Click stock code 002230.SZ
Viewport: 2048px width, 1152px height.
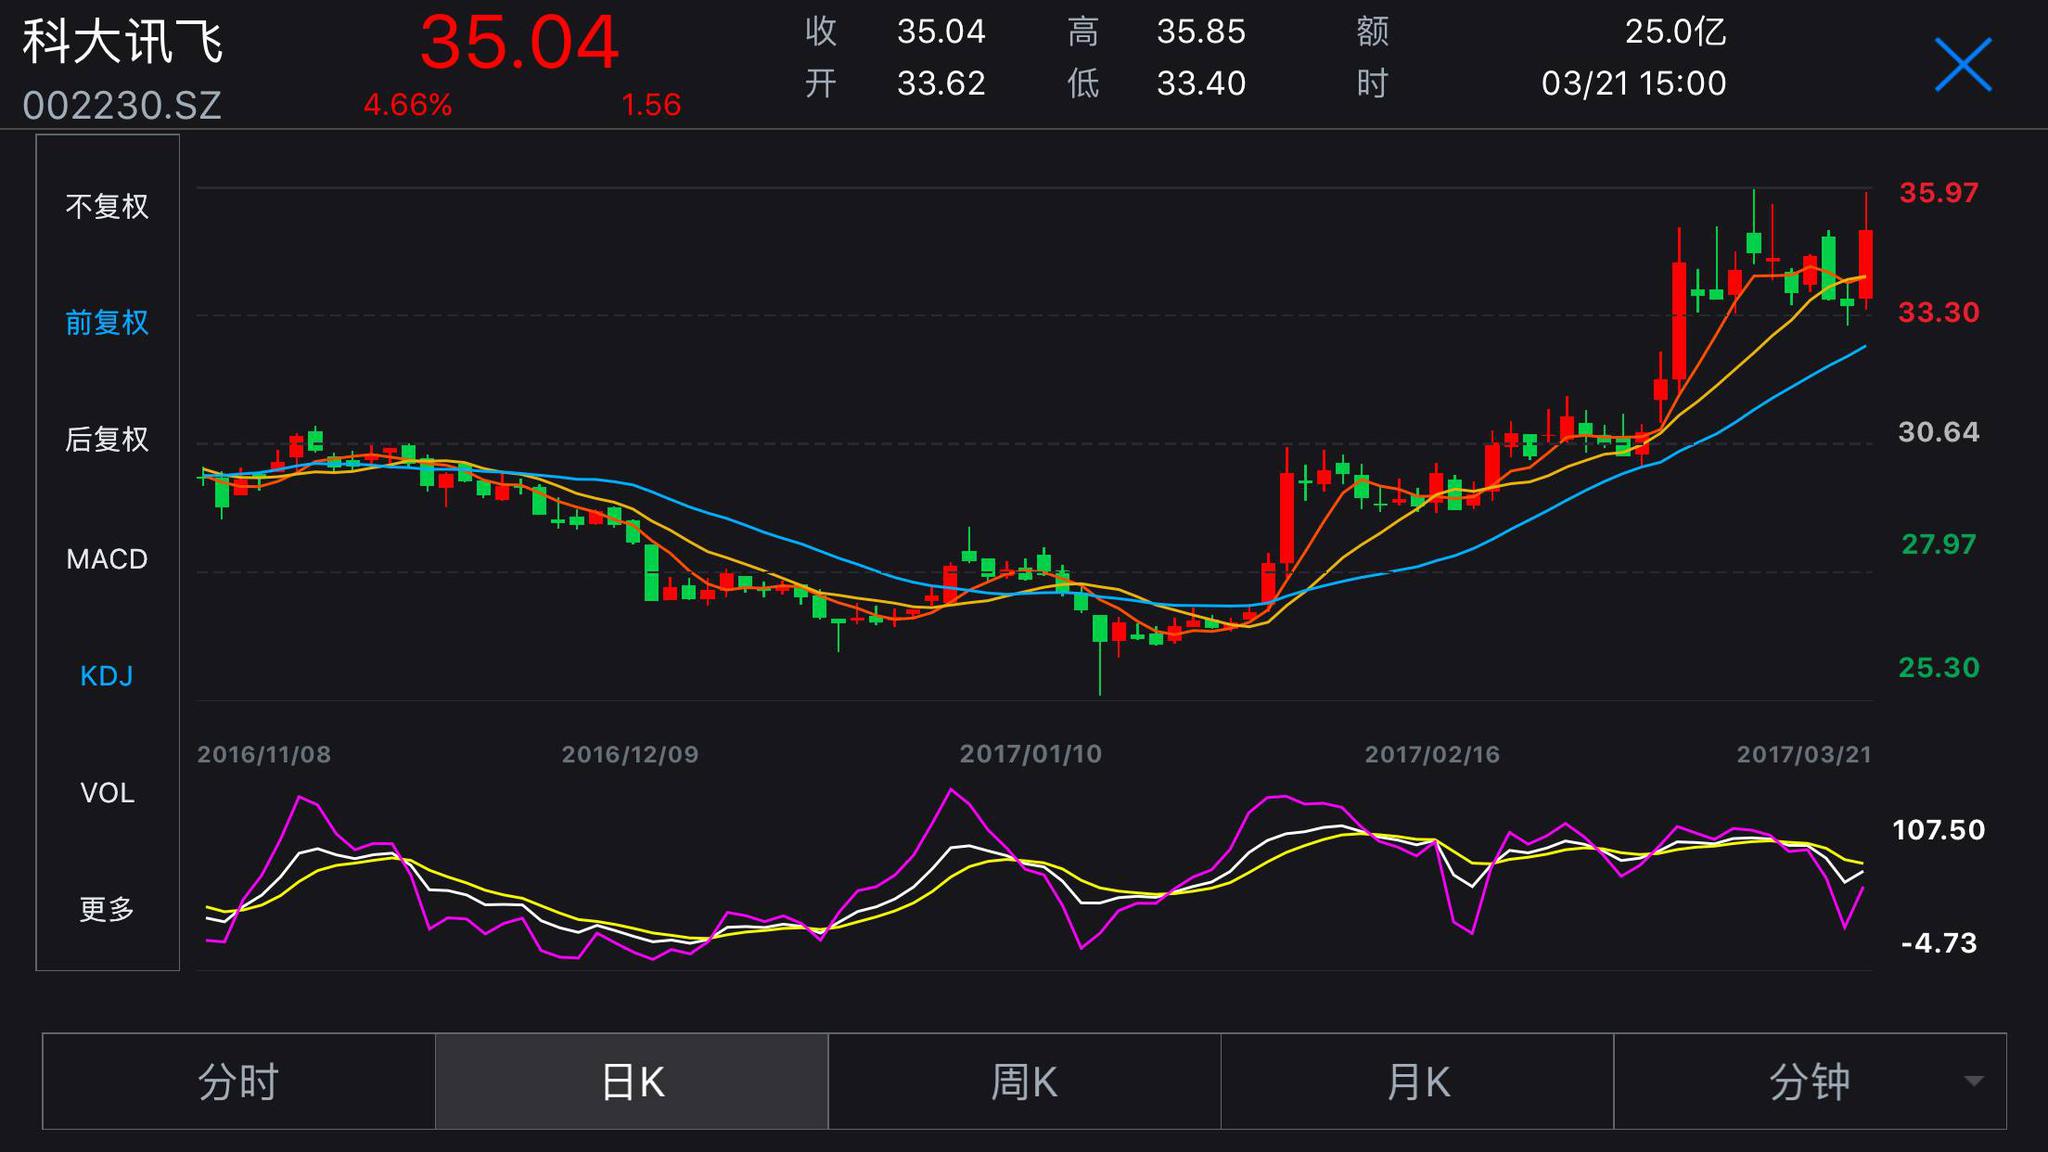122,105
